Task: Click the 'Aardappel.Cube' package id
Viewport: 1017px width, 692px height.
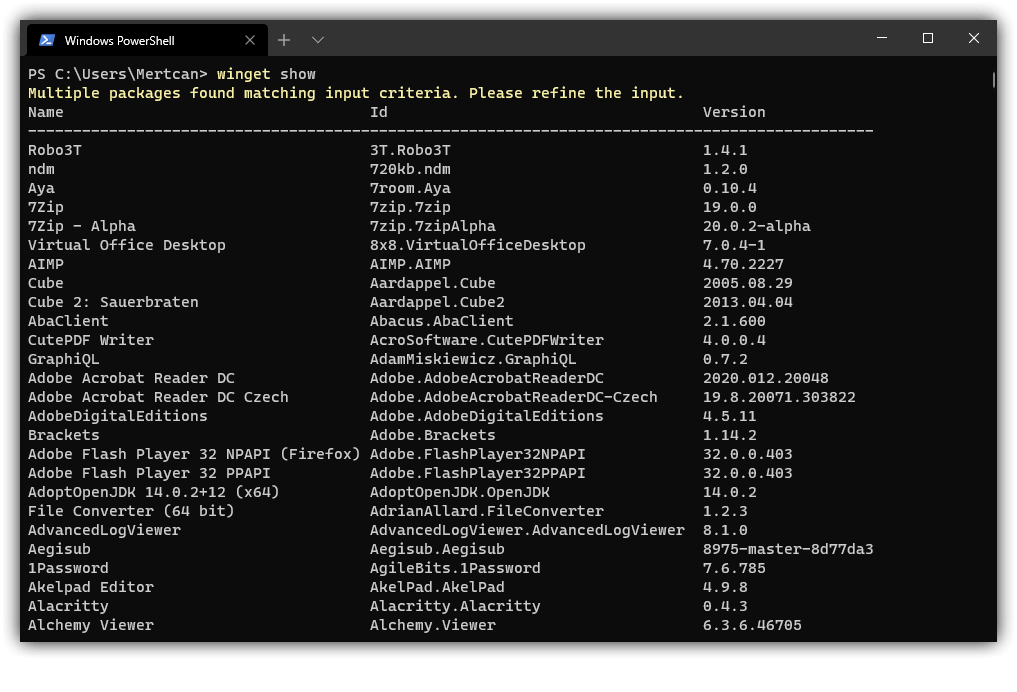Action: click(433, 283)
